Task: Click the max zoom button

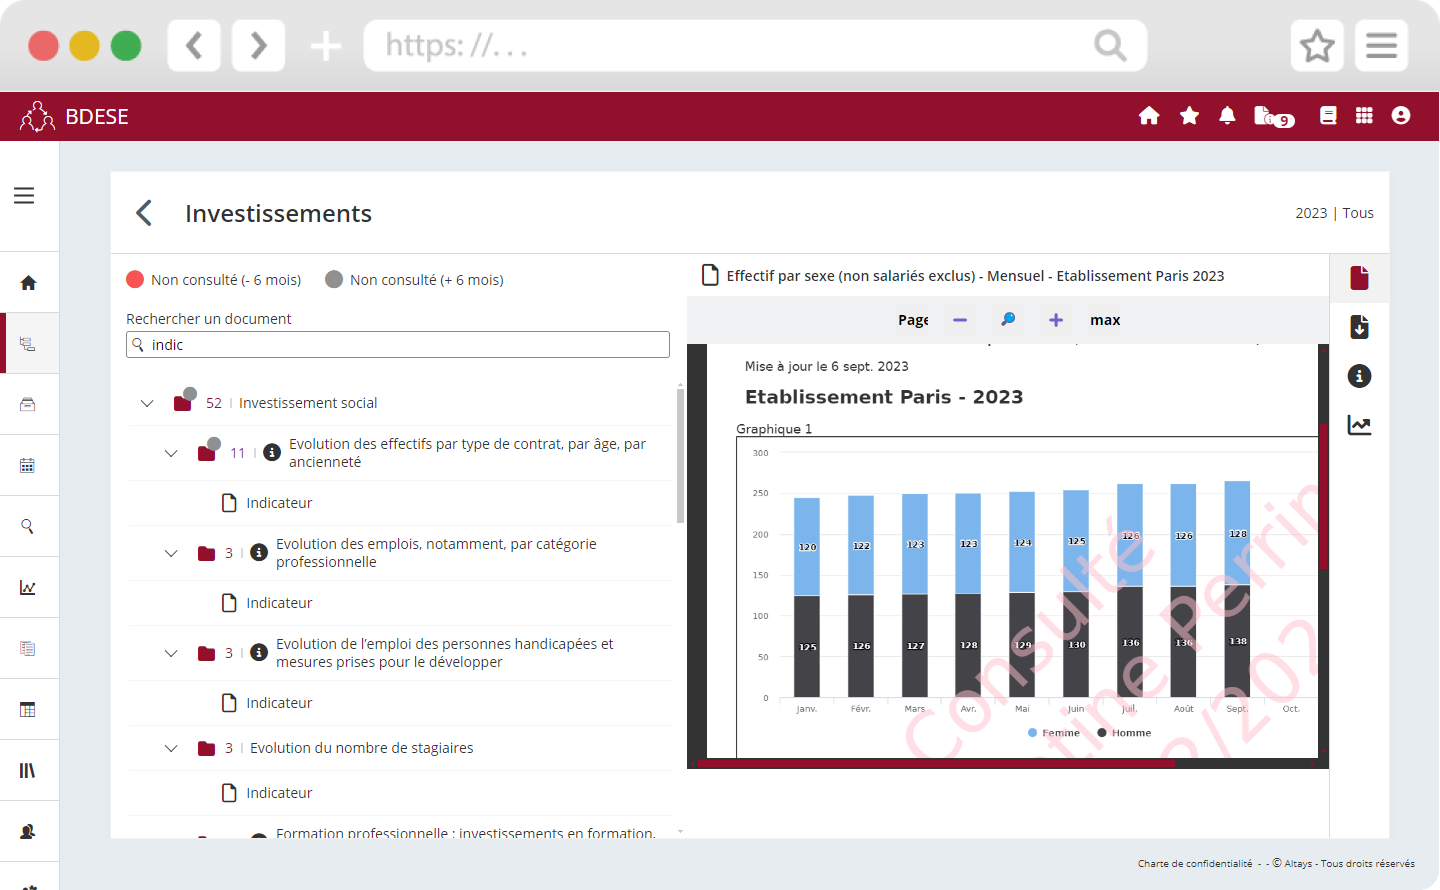Action: (x=1105, y=320)
